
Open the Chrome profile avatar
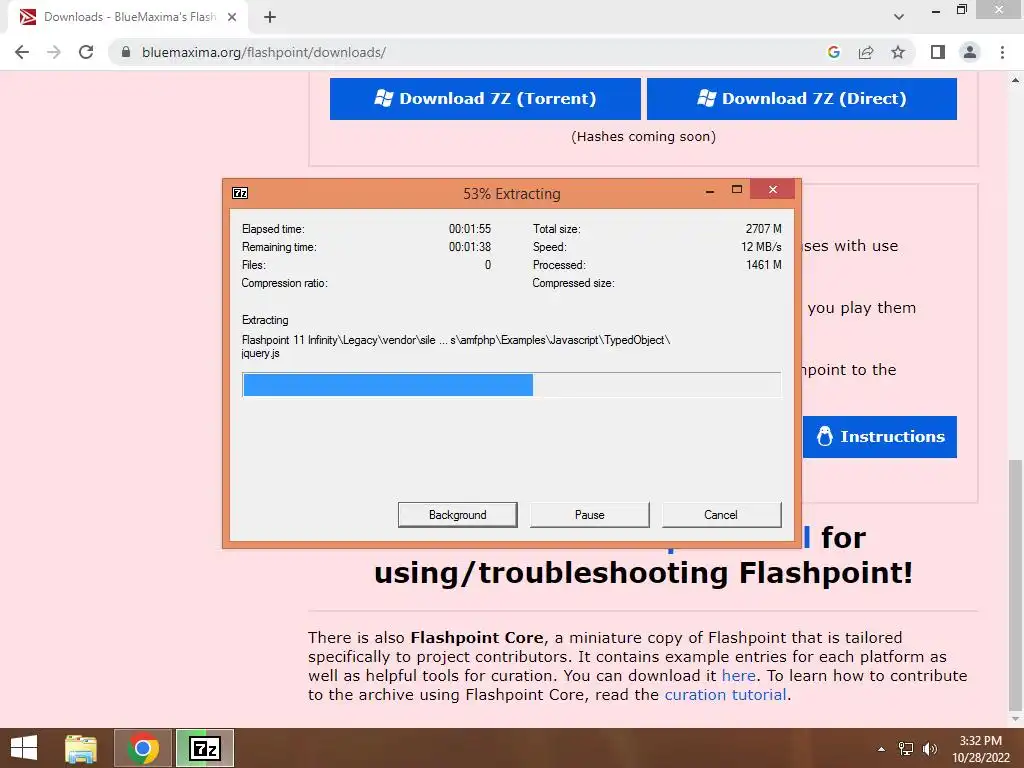point(970,52)
